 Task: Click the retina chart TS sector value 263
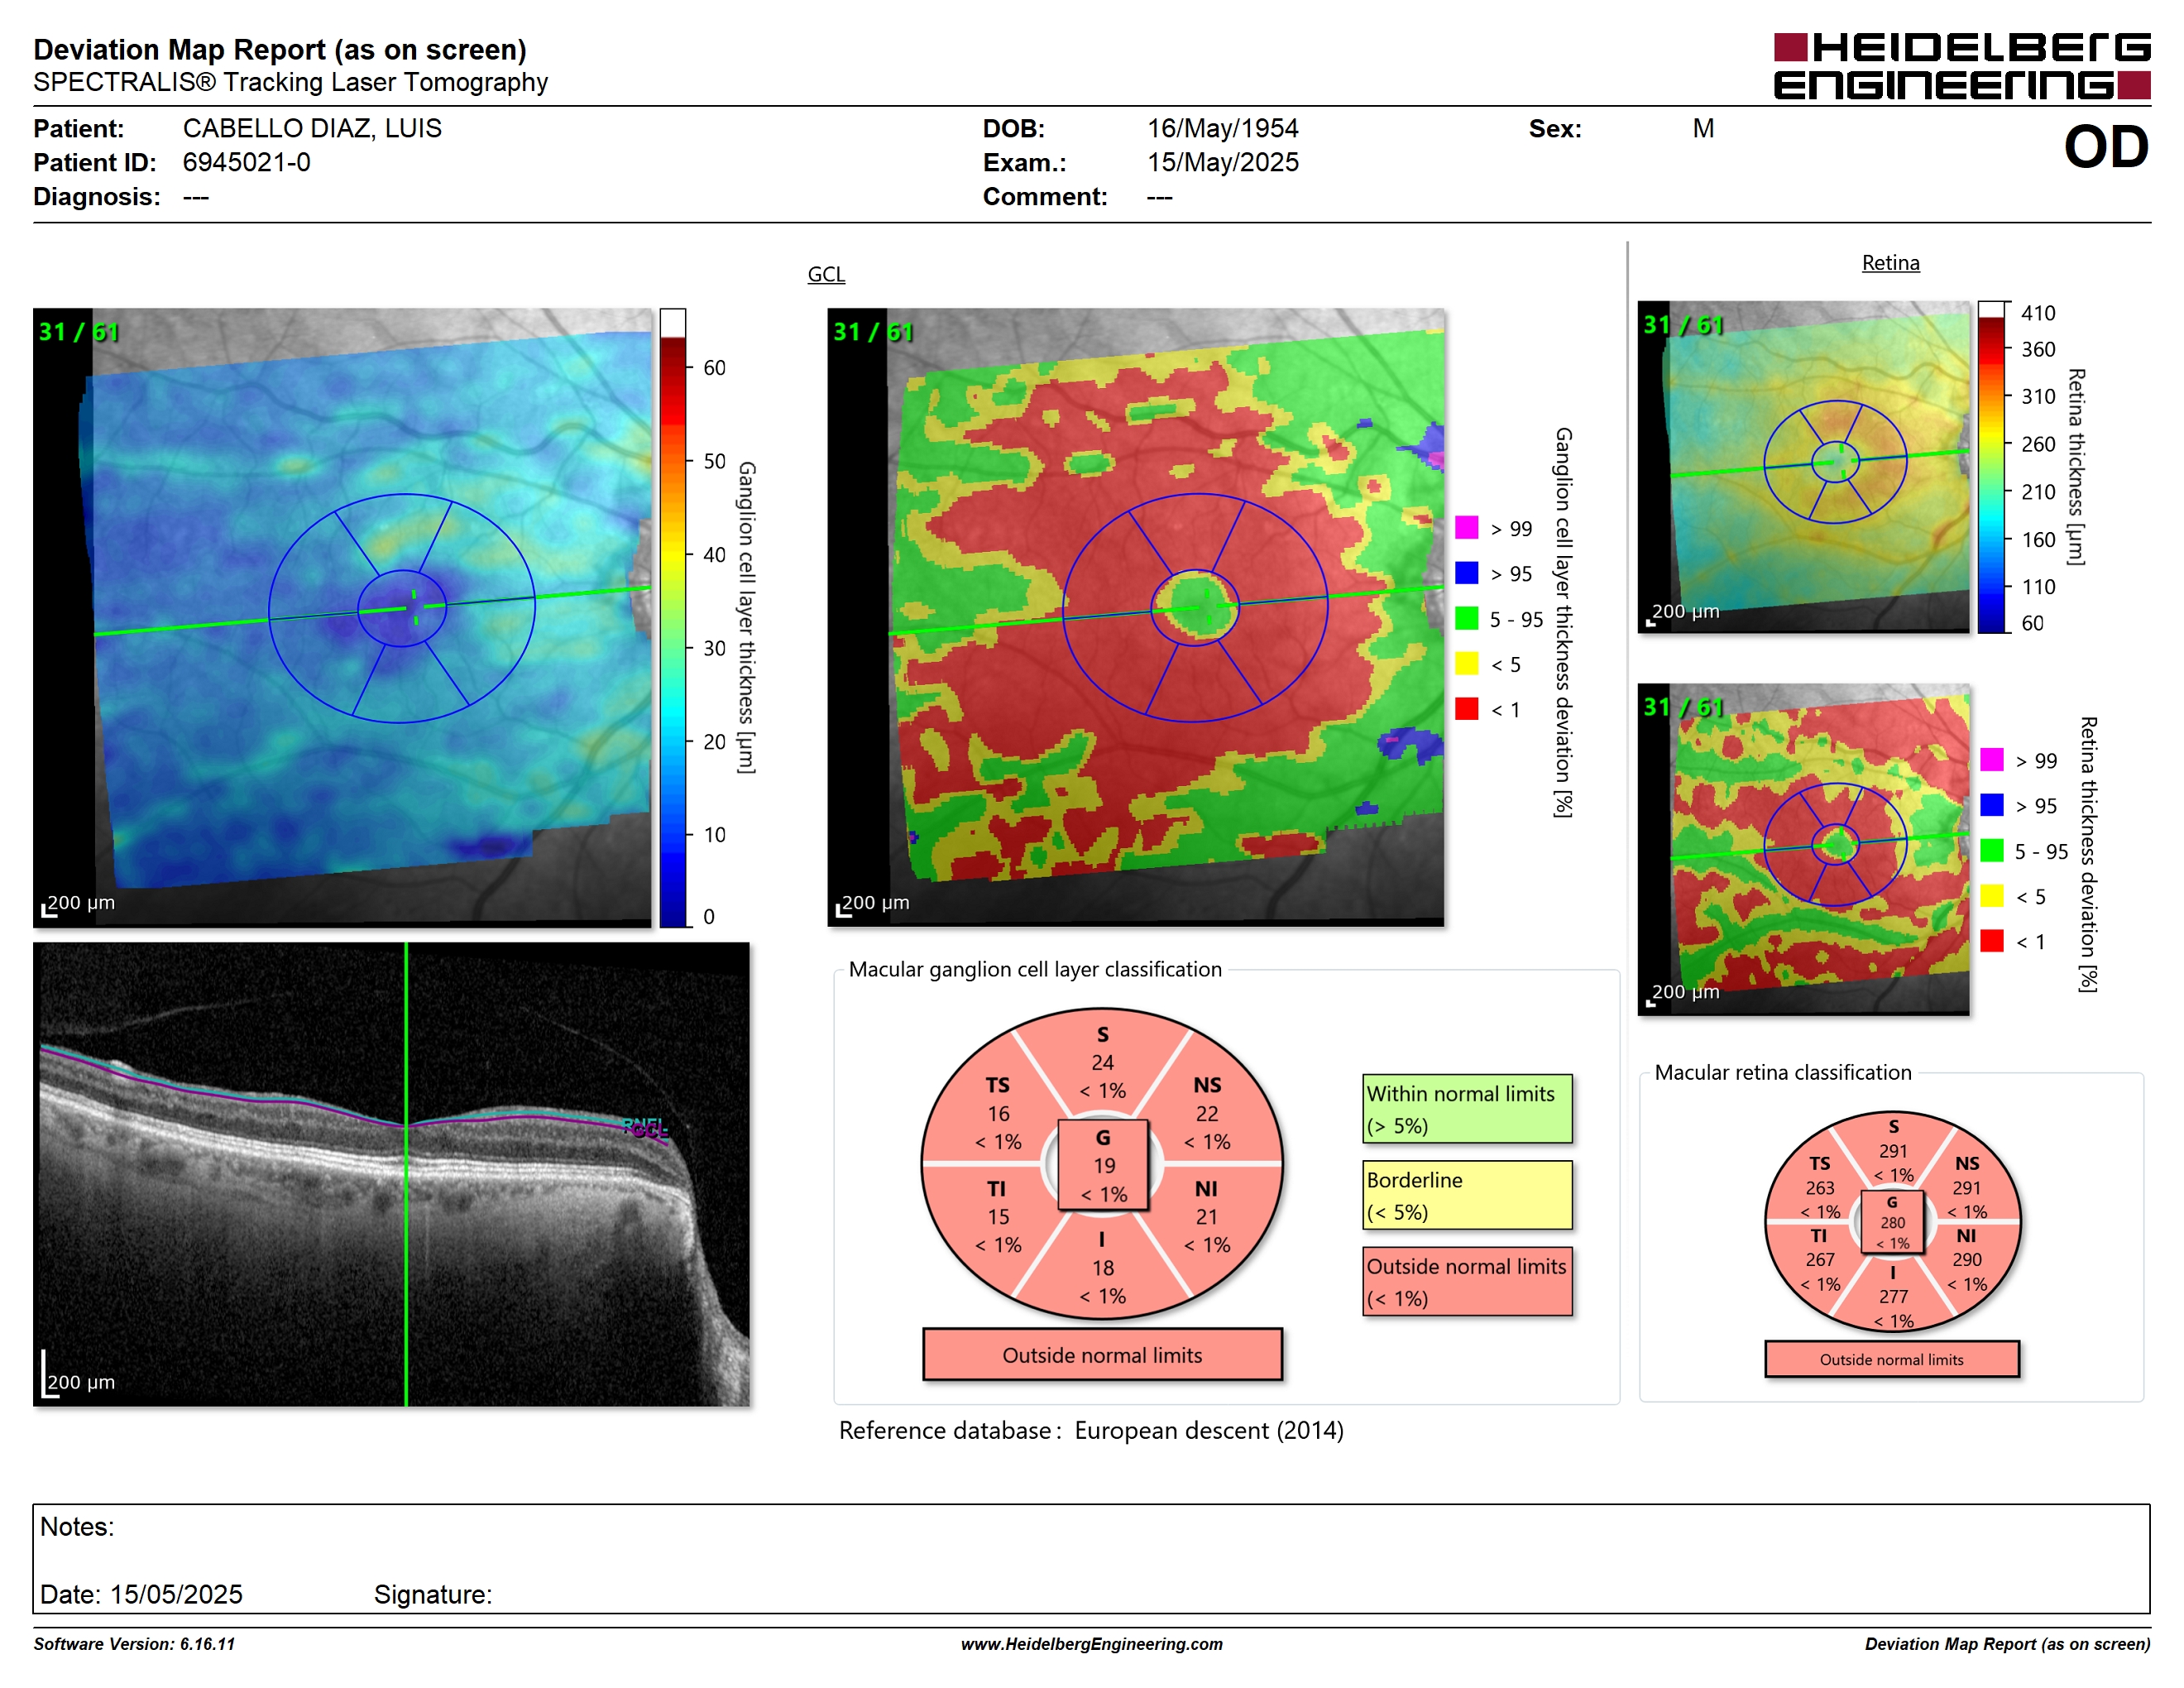(x=1820, y=1188)
